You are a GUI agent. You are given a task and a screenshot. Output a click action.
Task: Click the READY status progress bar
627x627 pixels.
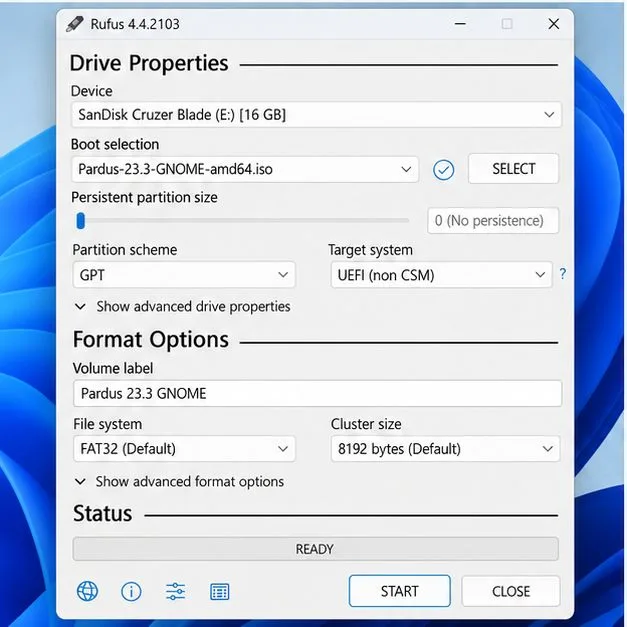tap(315, 549)
